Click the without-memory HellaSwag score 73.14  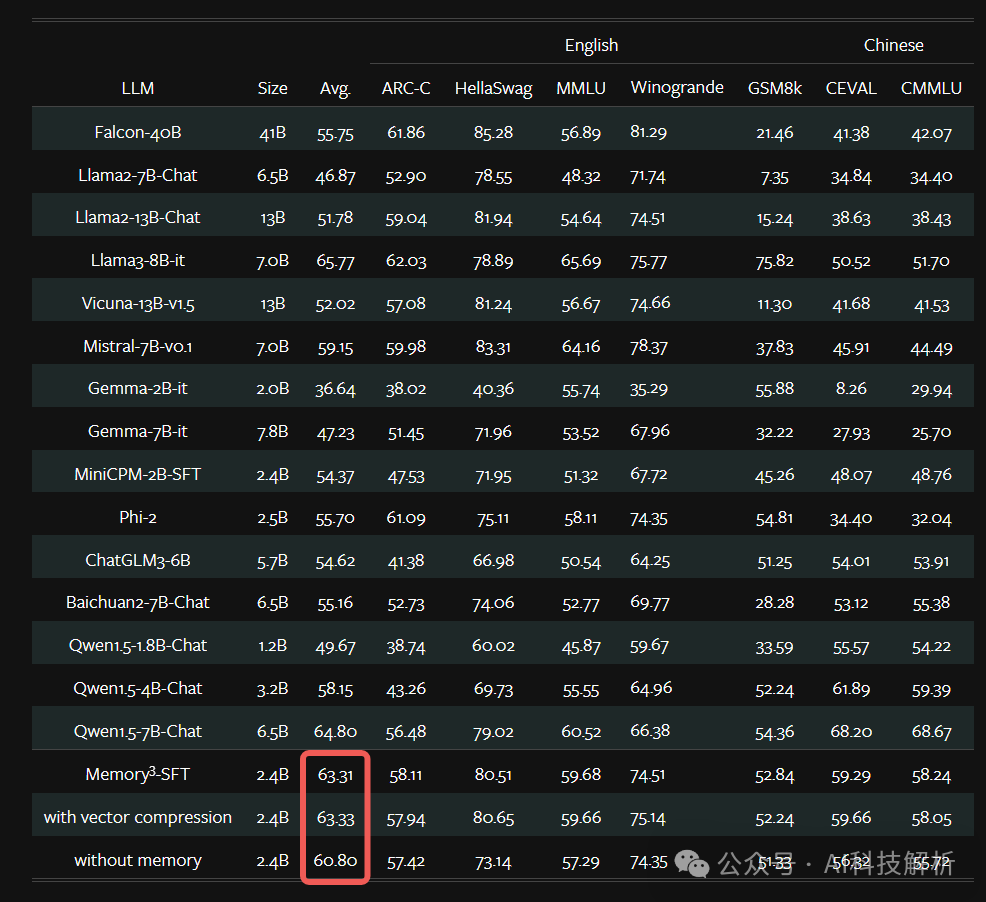[x=494, y=862]
